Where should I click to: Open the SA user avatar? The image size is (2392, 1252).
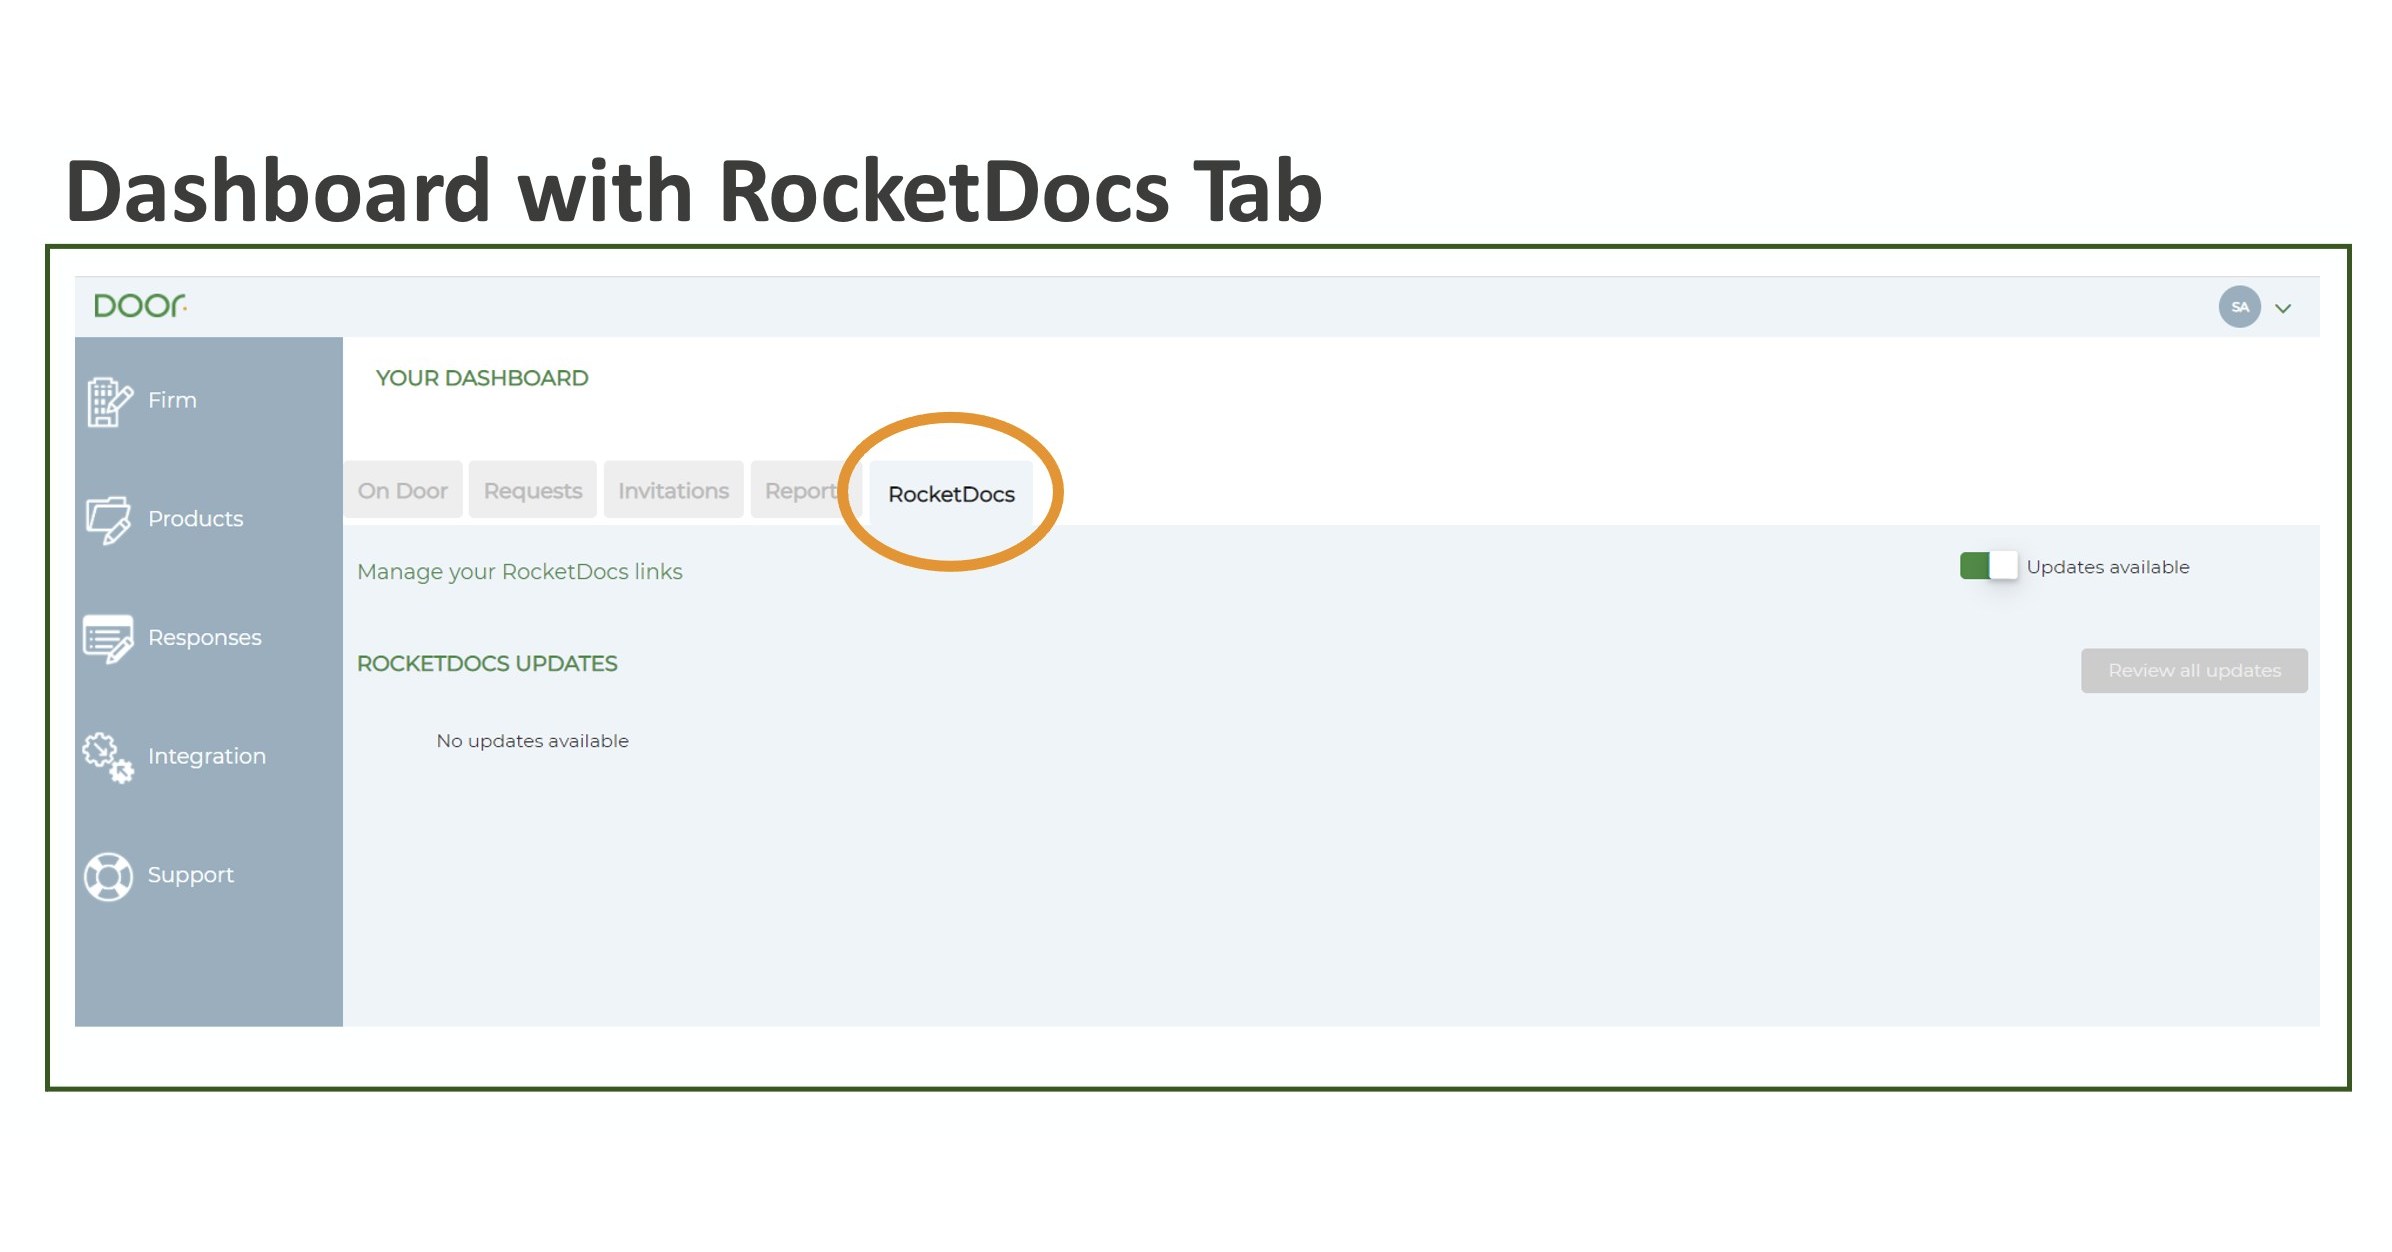click(2240, 308)
